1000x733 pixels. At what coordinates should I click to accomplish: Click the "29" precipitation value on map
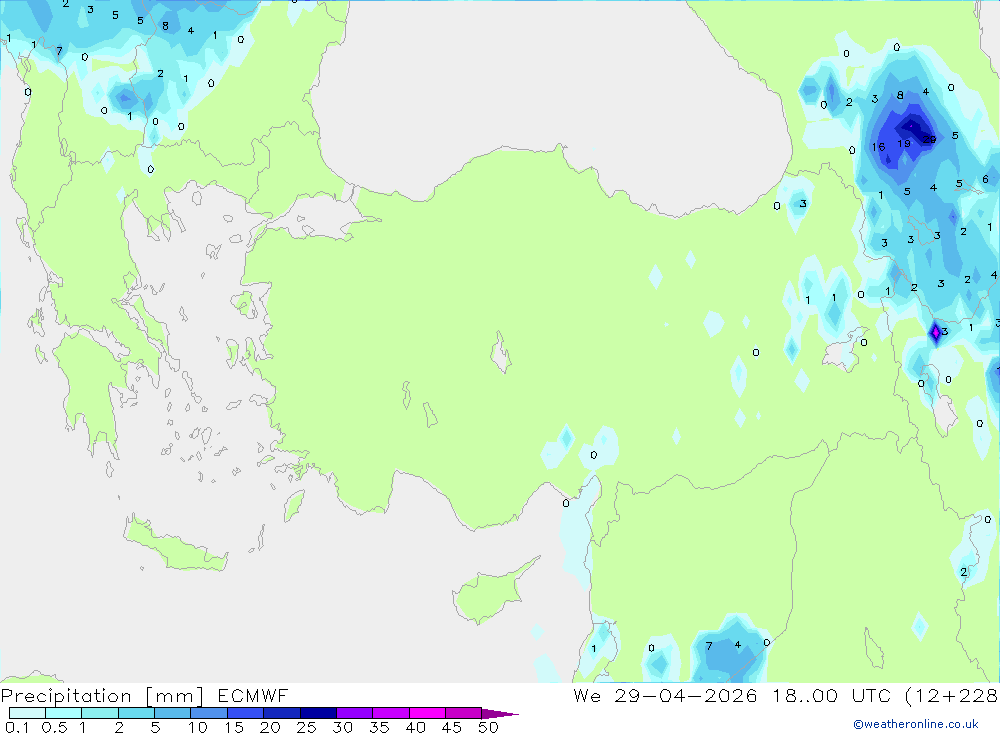point(929,140)
